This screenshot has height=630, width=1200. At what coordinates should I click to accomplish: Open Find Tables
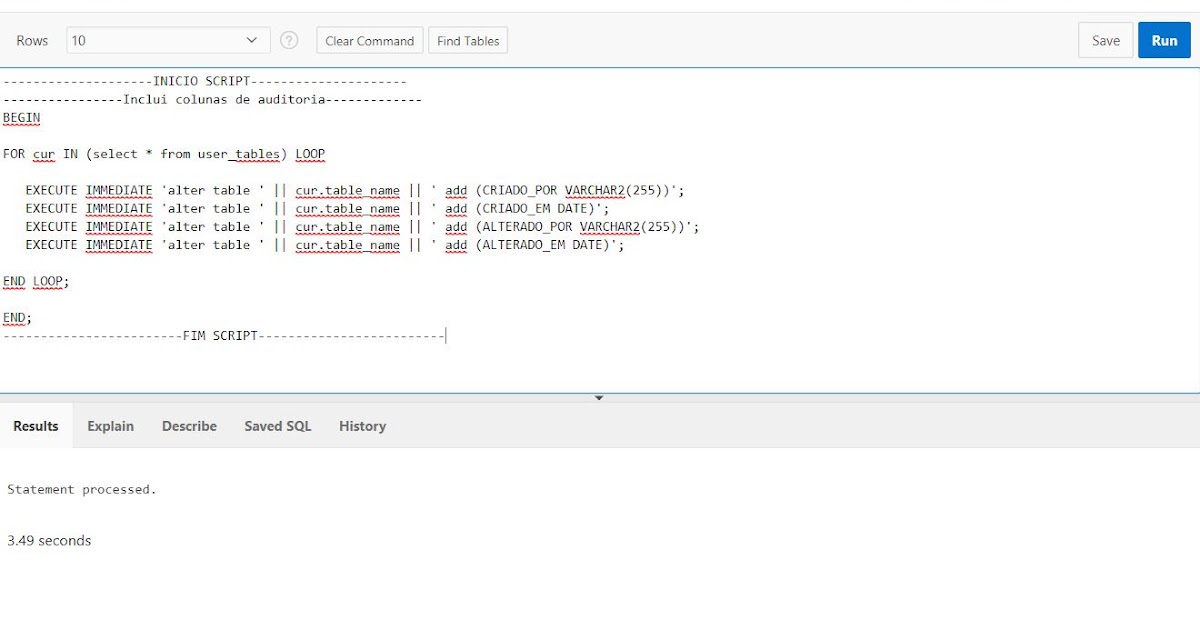click(x=468, y=40)
